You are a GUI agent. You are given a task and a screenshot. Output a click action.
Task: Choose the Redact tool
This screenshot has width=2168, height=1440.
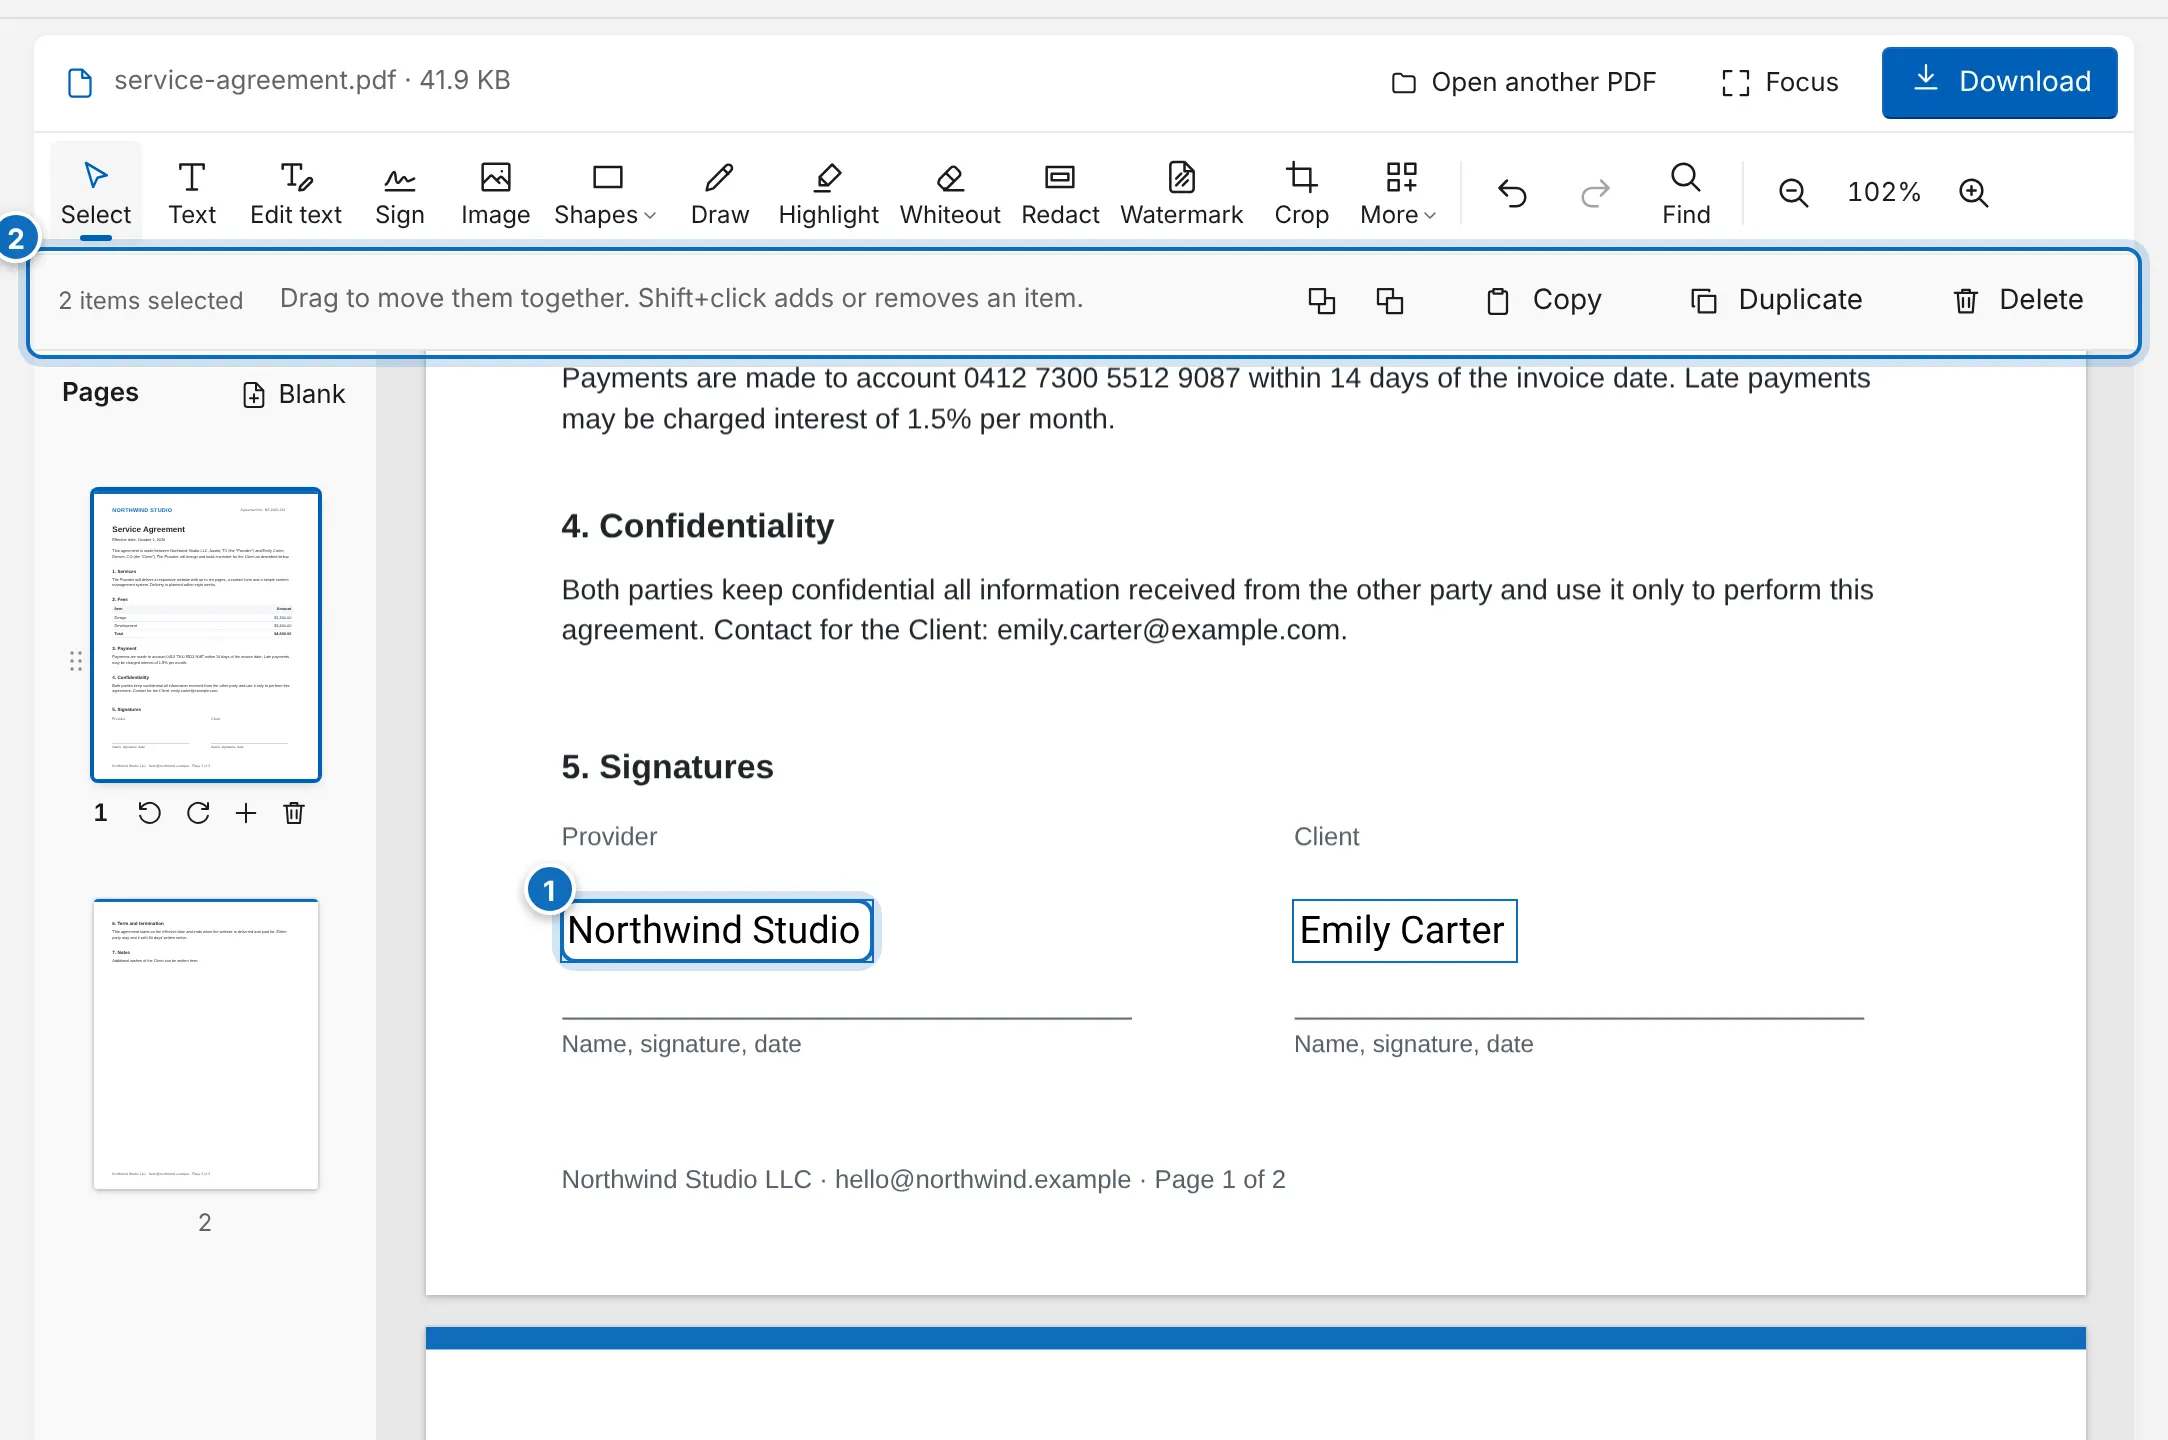(x=1060, y=192)
